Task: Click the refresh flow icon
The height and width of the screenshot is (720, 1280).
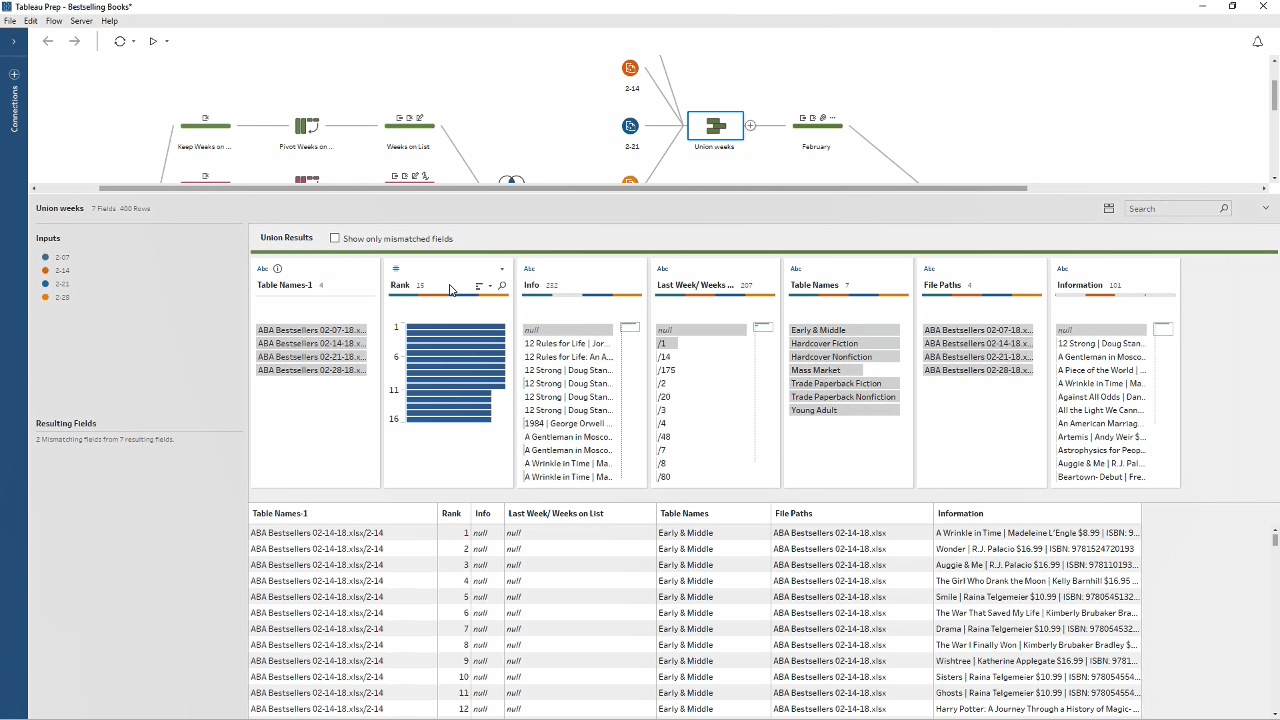Action: [119, 42]
